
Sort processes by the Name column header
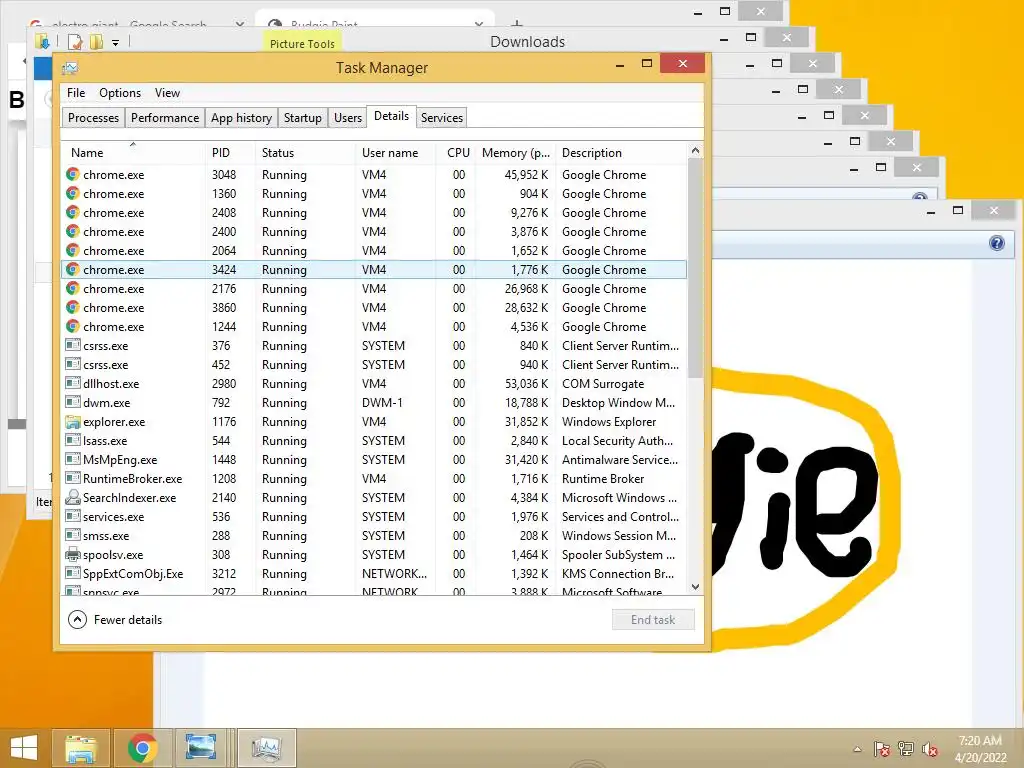pyautogui.click(x=133, y=153)
